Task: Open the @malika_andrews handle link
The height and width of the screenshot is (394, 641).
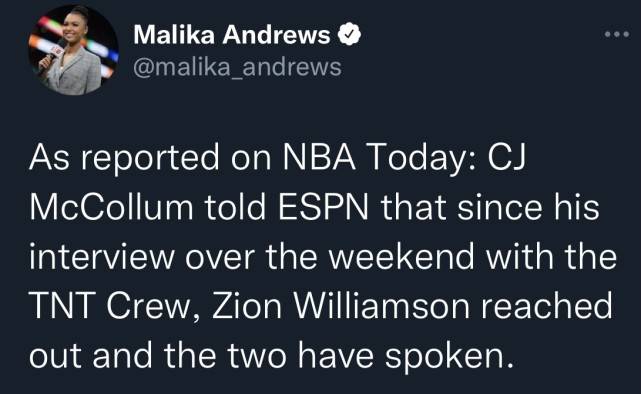Action: point(237,67)
